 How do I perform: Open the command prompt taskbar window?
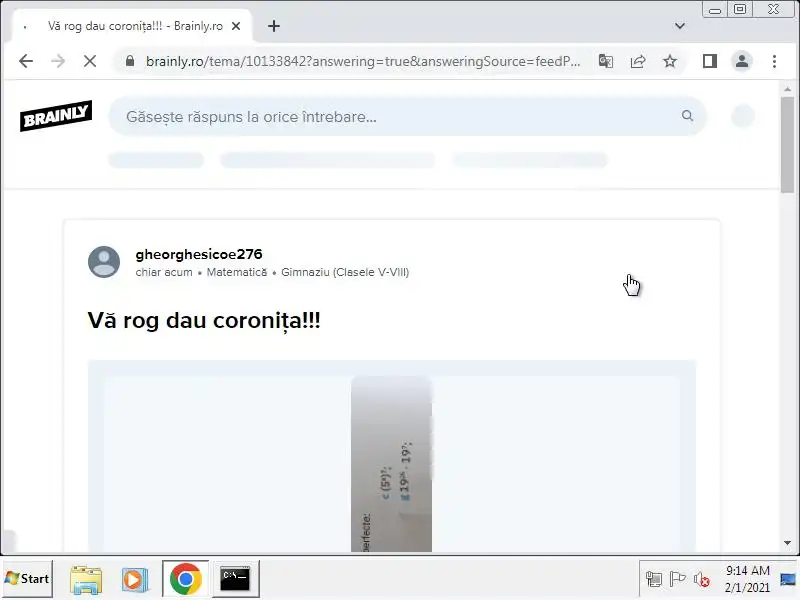coord(235,579)
